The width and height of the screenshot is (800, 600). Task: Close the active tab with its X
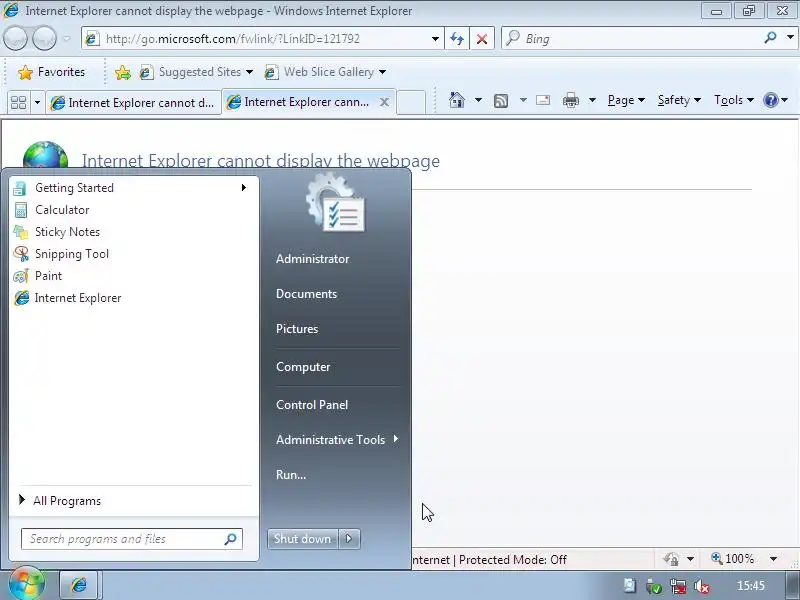384,103
